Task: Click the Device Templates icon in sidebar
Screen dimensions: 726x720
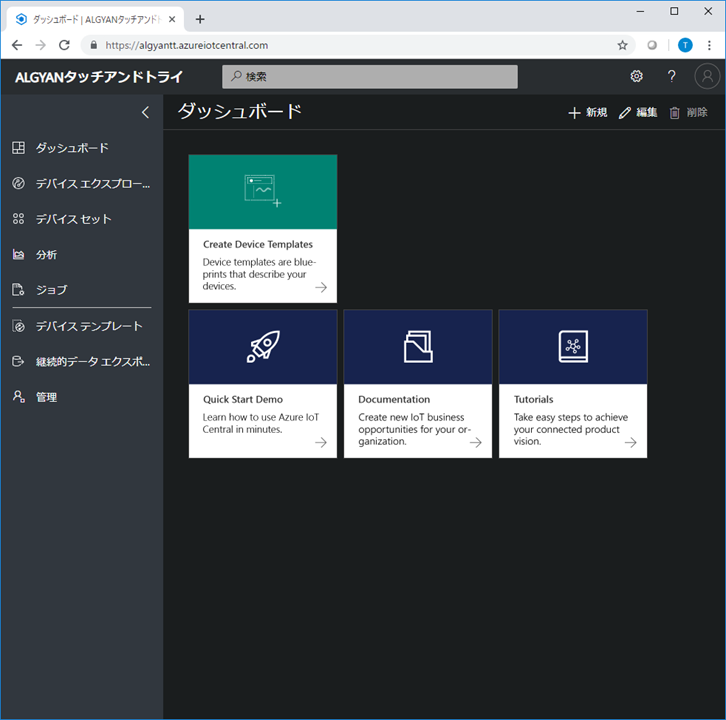Action: tap(19, 326)
